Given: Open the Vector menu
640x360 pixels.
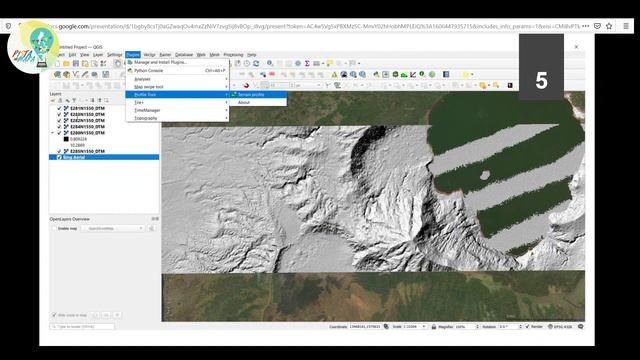Looking at the screenshot, I should point(149,55).
